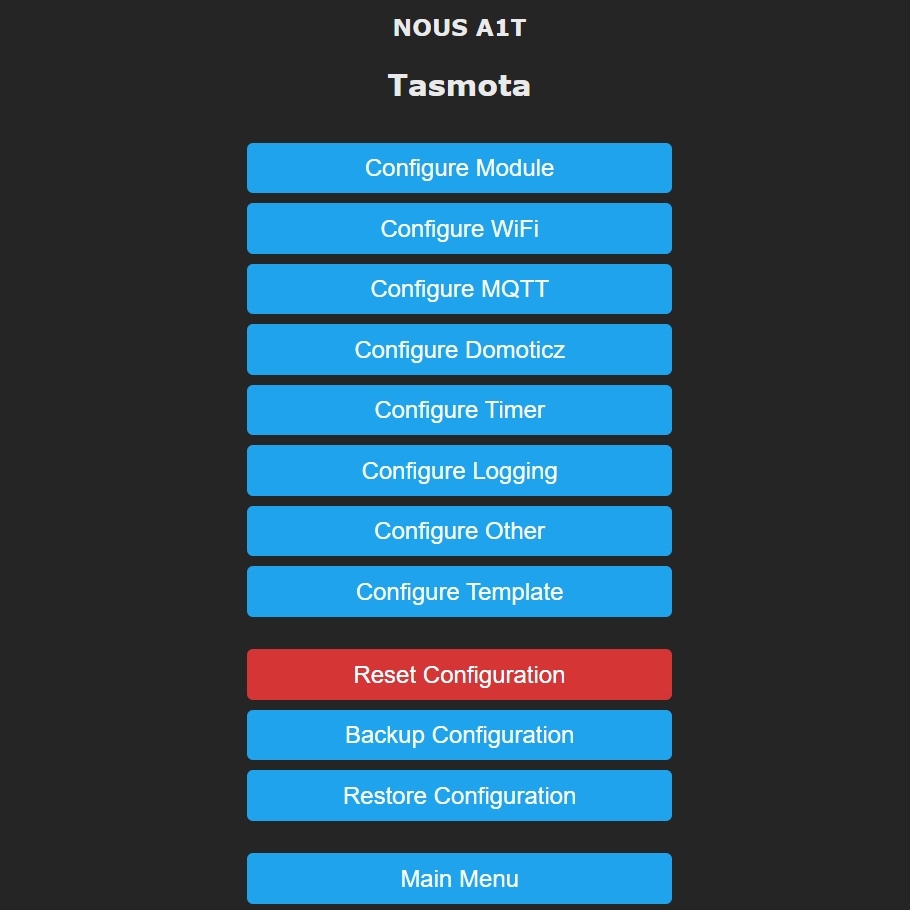Open the Configure WiFi page

point(459,229)
